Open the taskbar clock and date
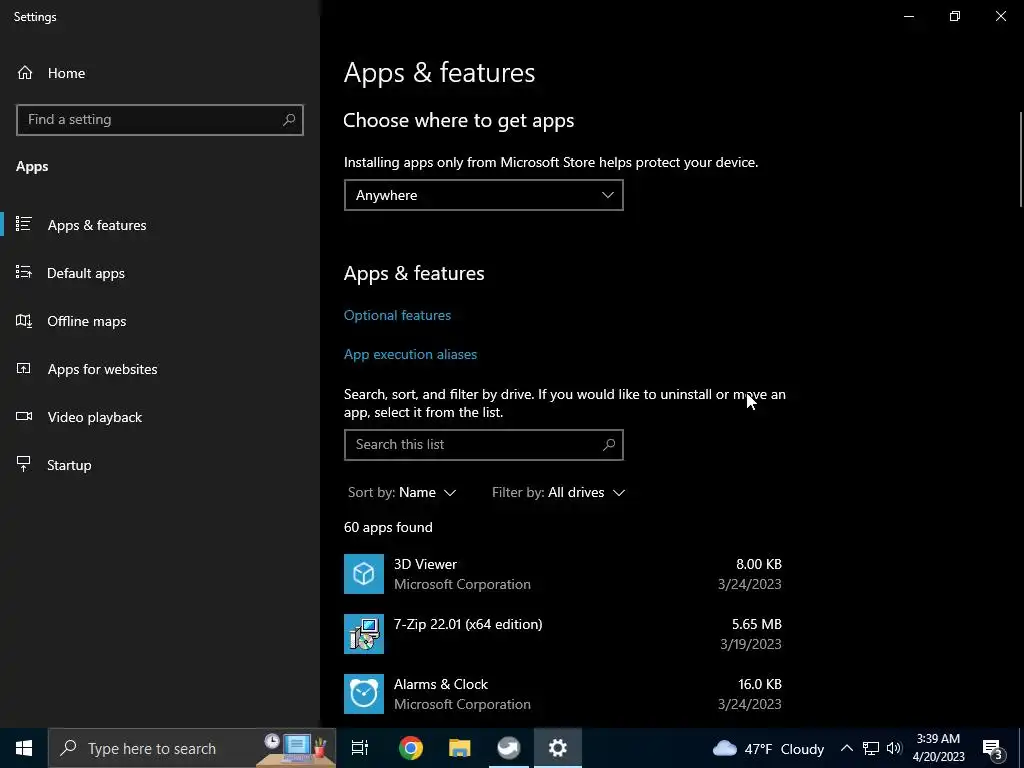This screenshot has width=1024, height=768. 938,748
